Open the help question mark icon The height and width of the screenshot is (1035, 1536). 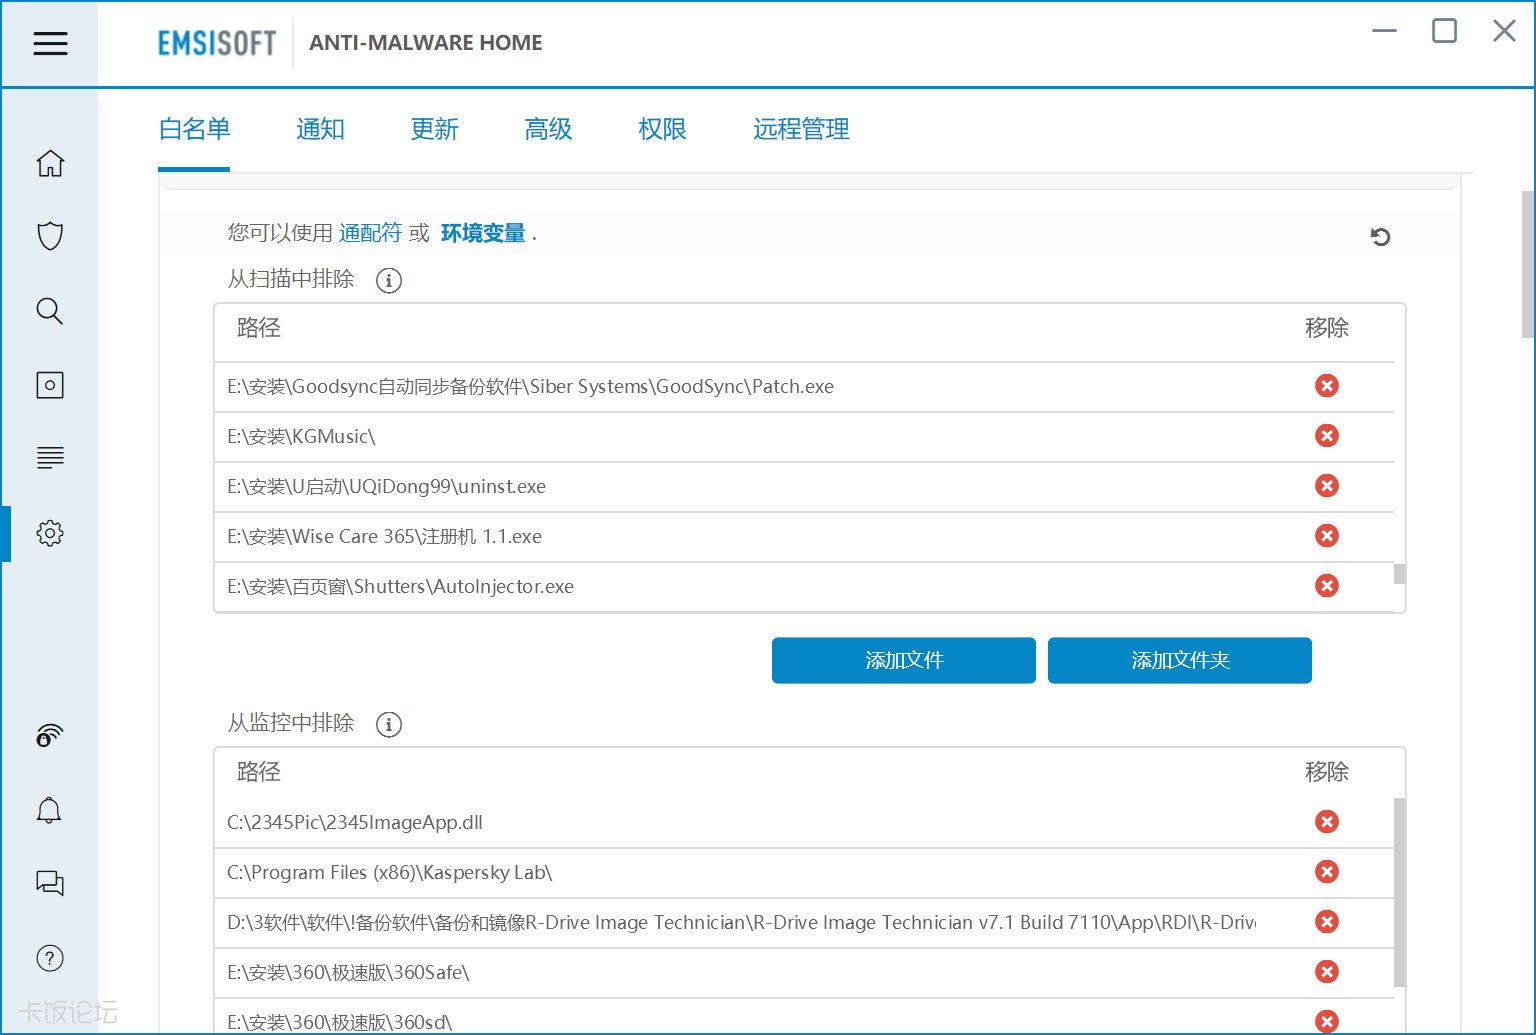coord(50,958)
